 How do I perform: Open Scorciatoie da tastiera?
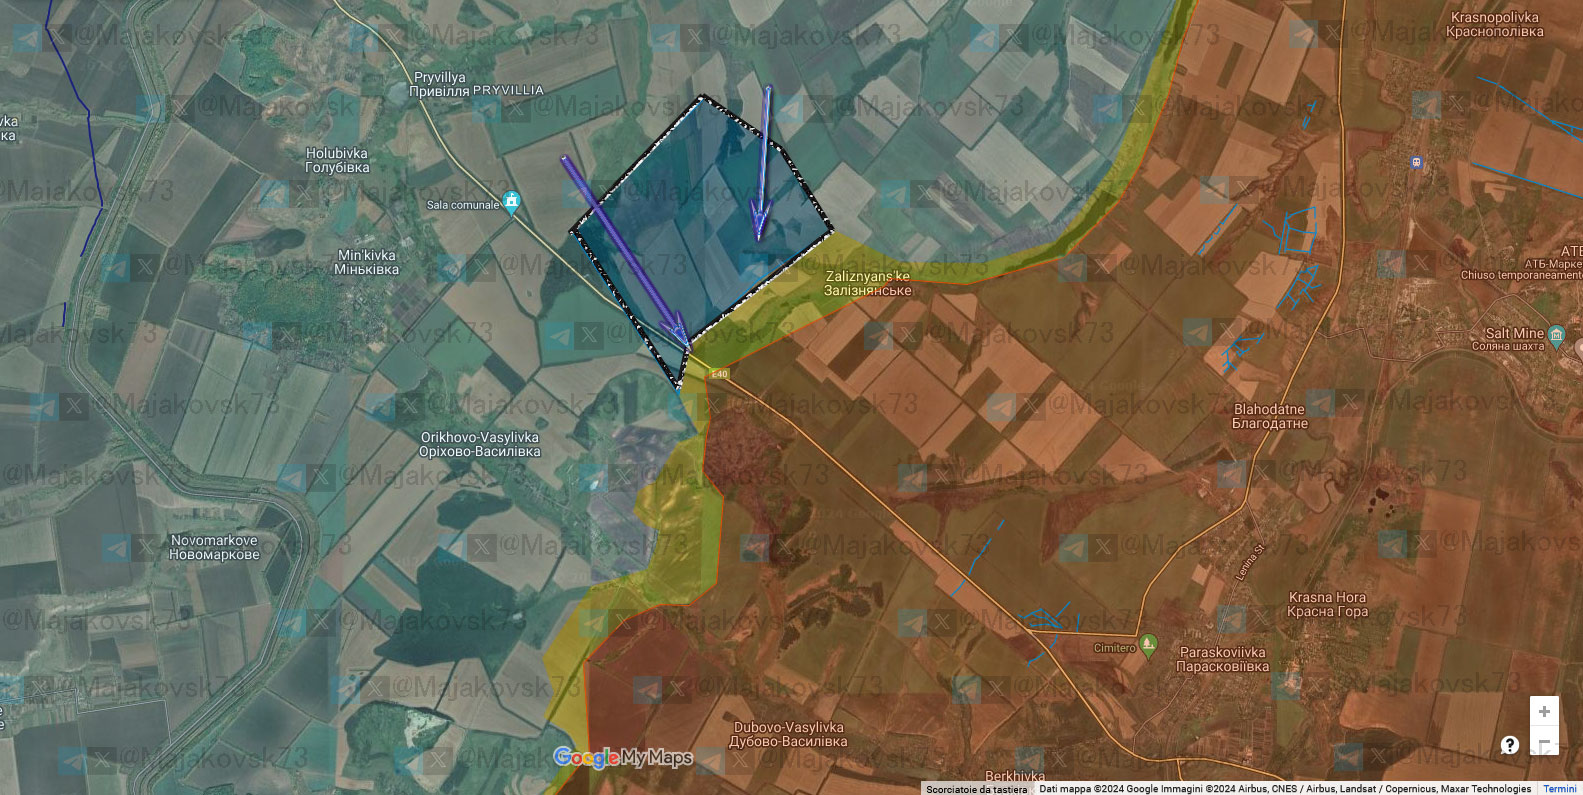coord(976,789)
